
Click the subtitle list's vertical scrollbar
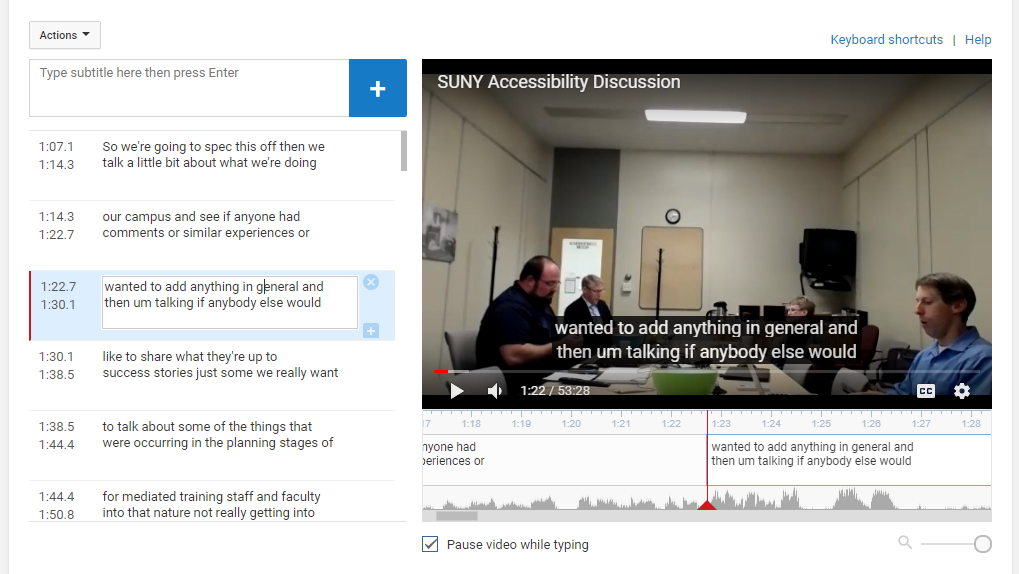pyautogui.click(x=404, y=151)
